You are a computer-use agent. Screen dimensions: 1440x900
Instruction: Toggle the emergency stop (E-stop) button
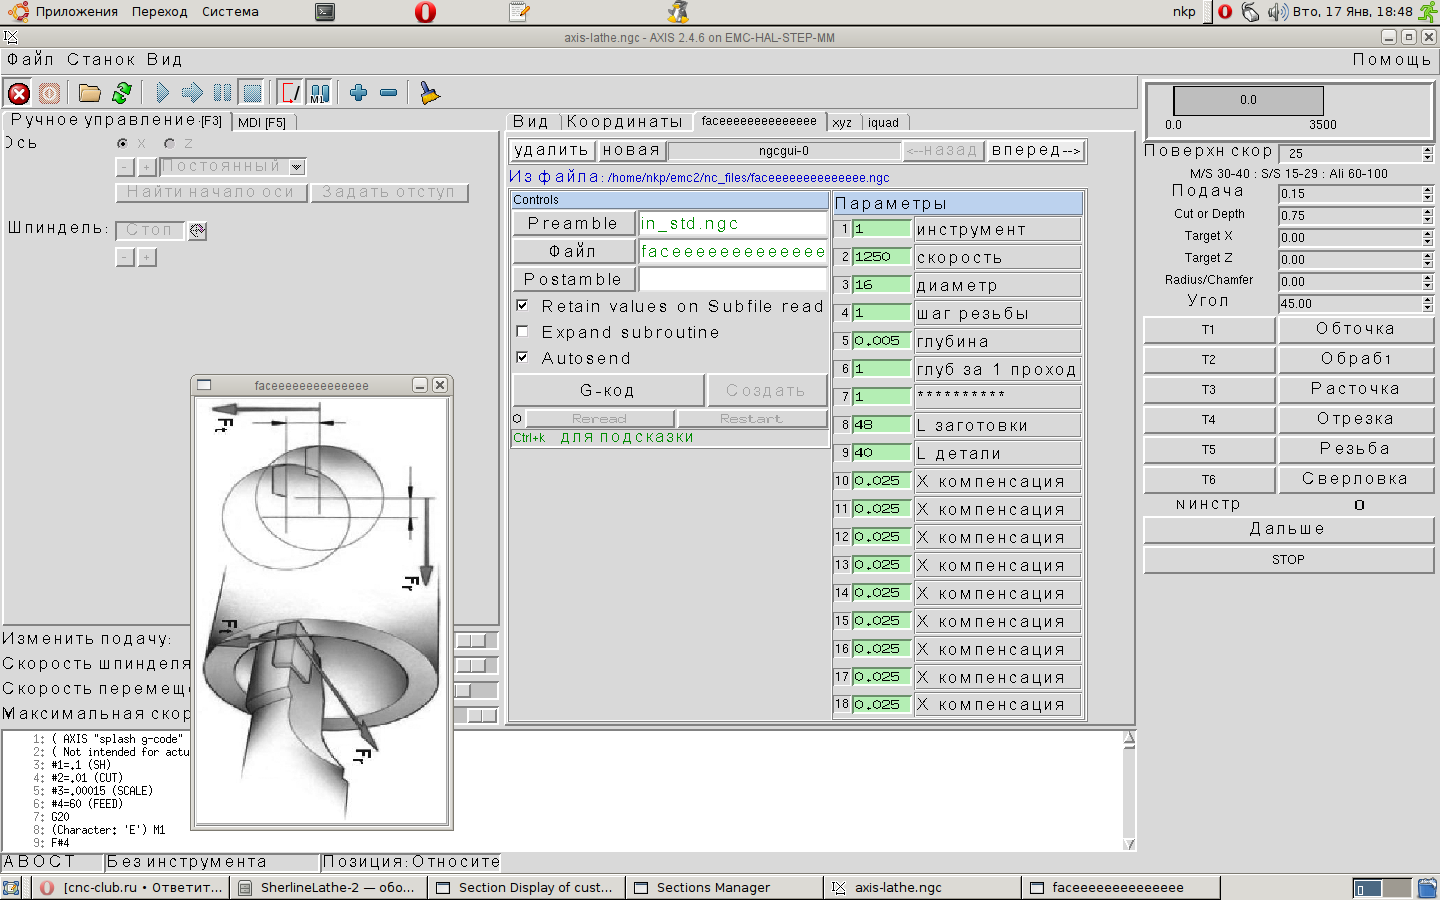click(x=18, y=94)
